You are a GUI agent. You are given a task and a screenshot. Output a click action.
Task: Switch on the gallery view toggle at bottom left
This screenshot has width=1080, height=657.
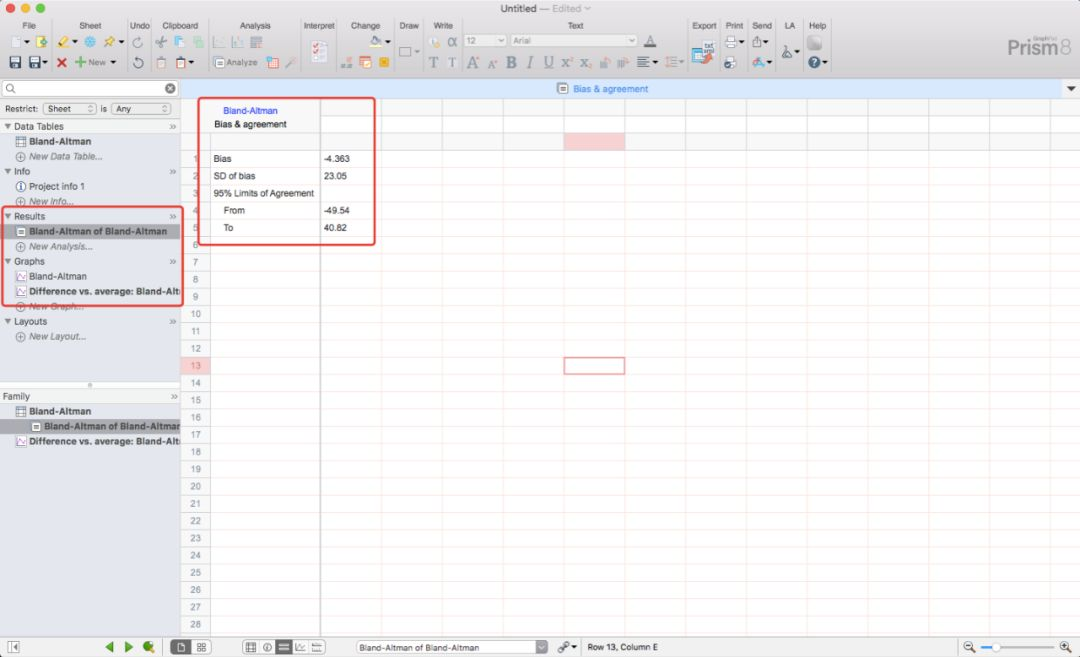(x=200, y=645)
